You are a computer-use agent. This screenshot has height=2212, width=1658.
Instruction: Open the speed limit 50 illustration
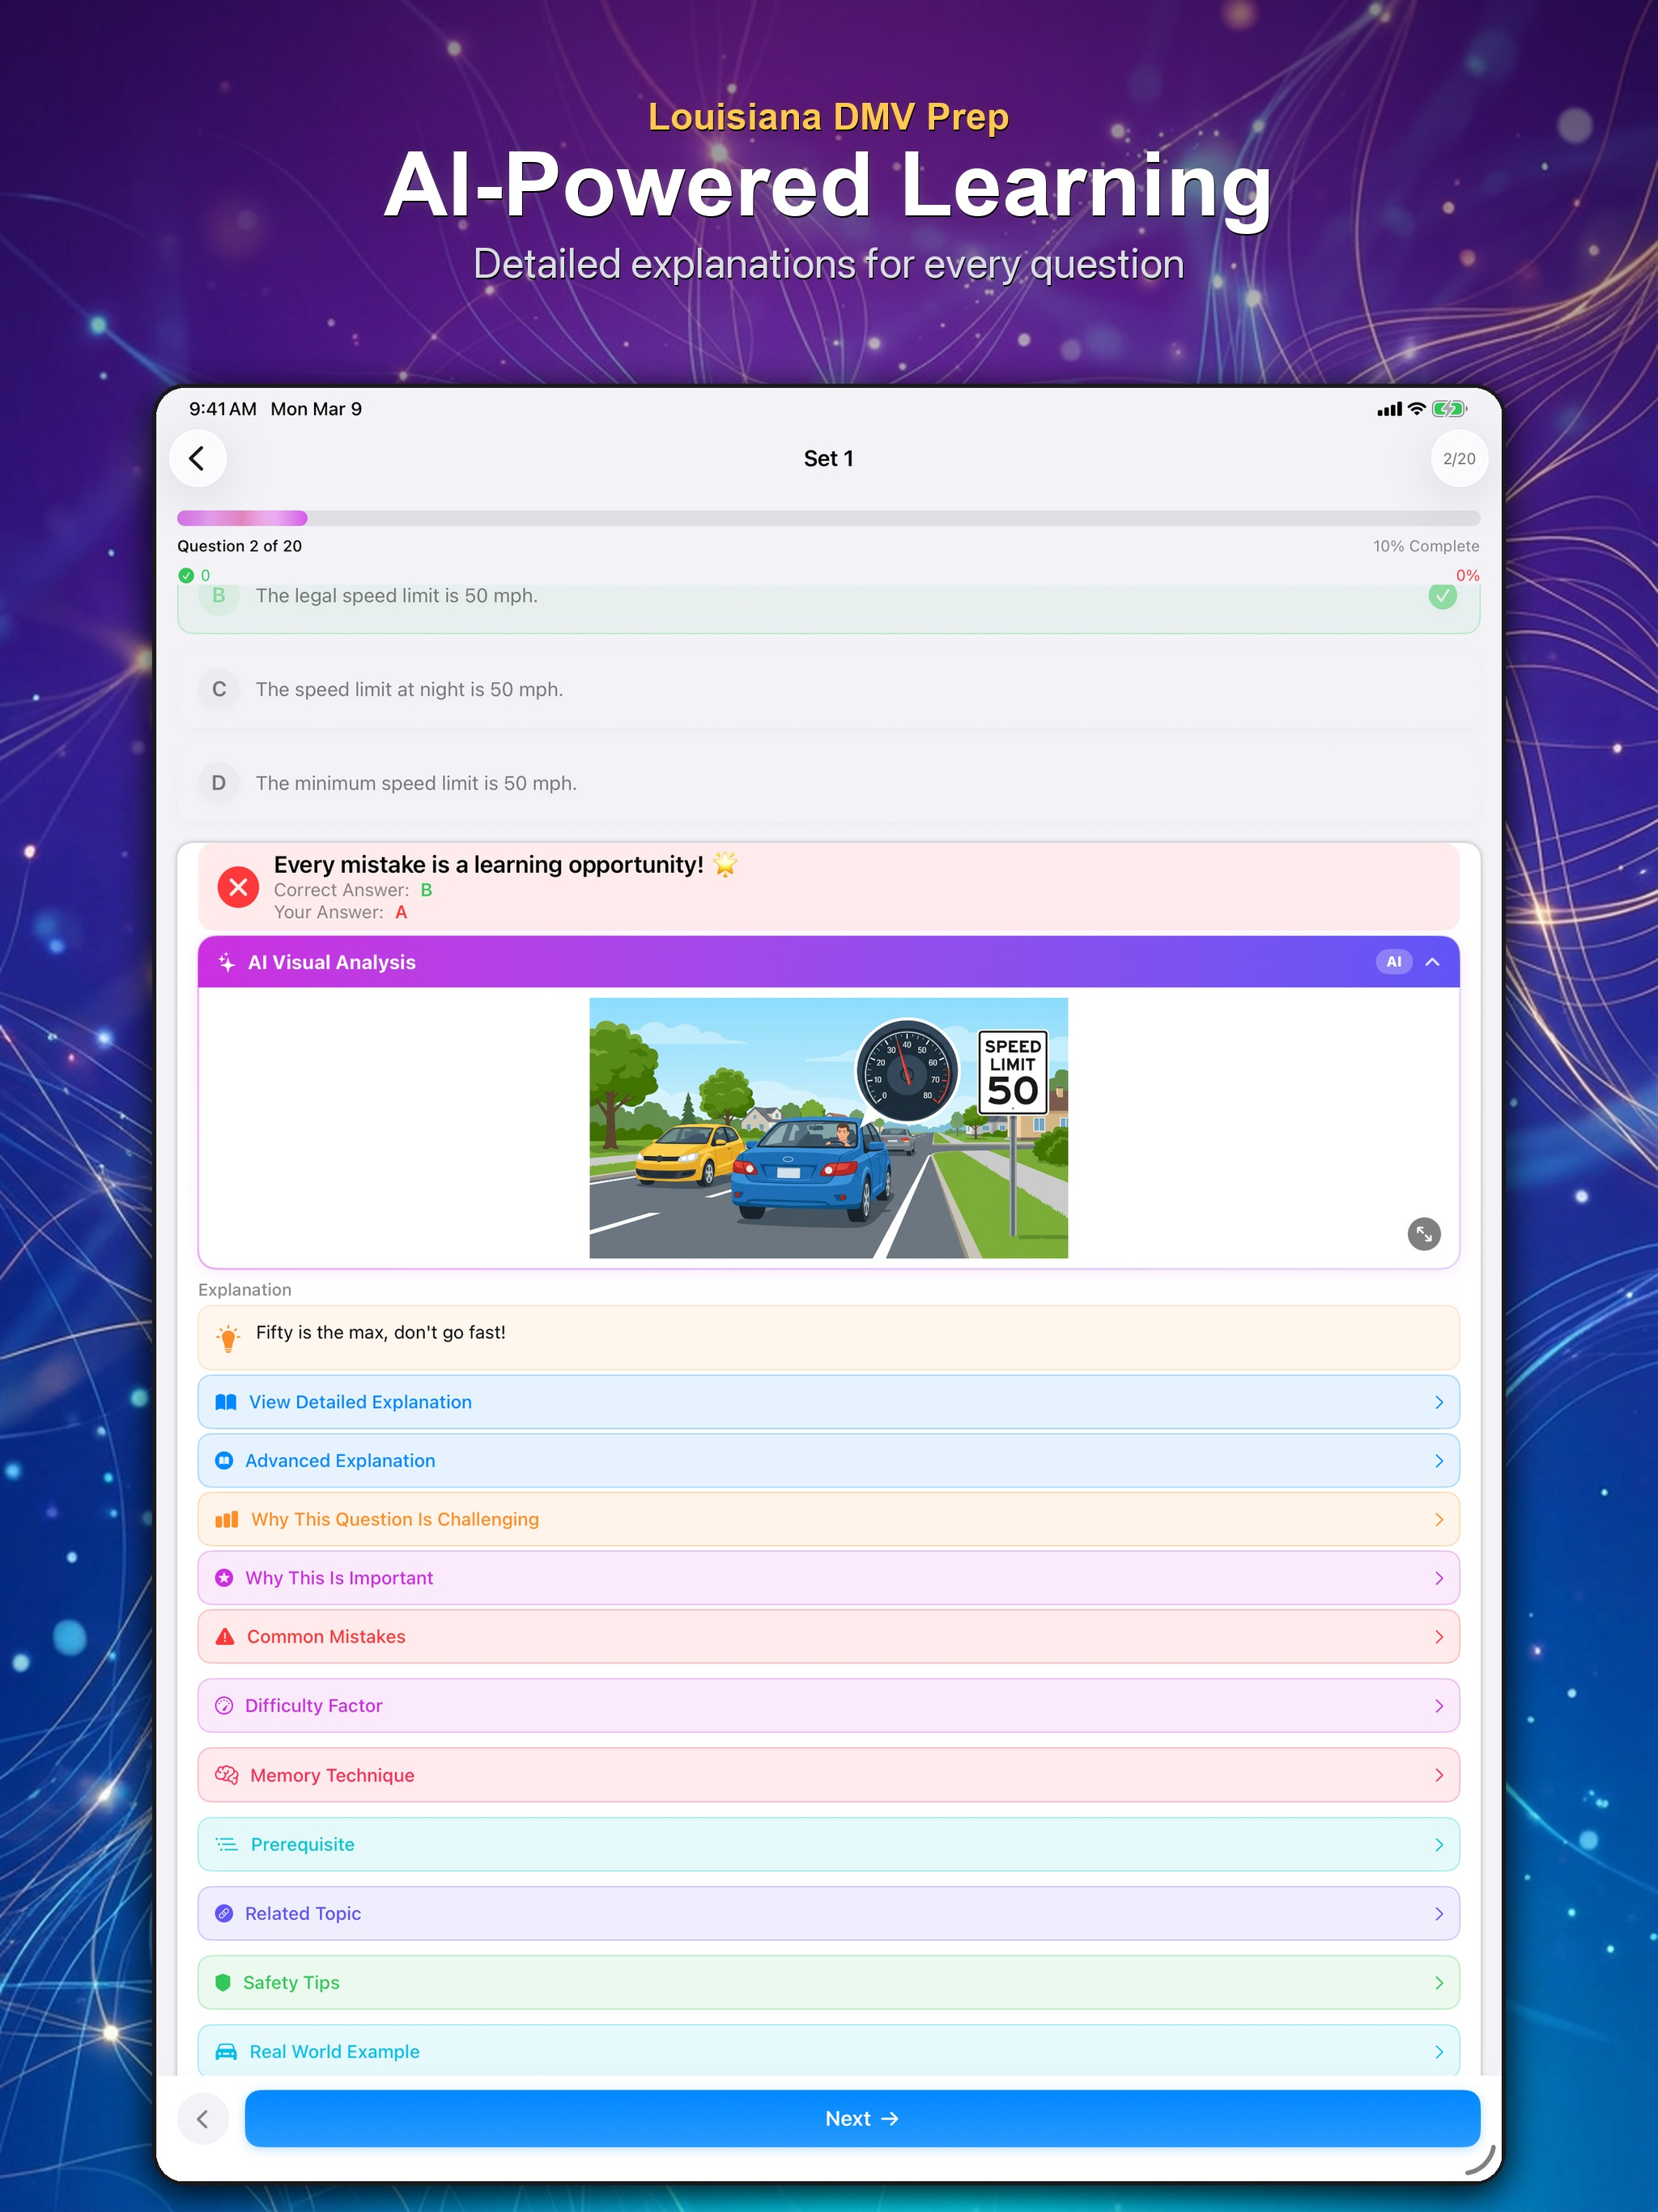pyautogui.click(x=828, y=1127)
